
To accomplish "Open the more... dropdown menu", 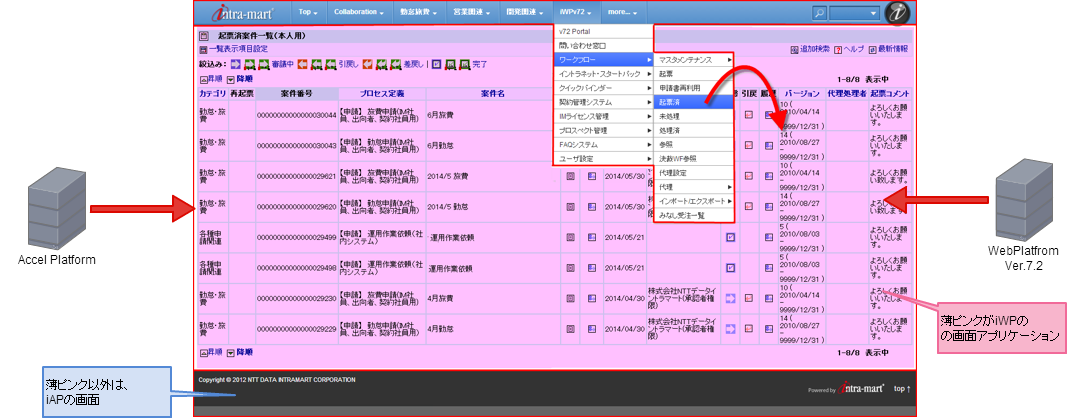I will coord(622,12).
